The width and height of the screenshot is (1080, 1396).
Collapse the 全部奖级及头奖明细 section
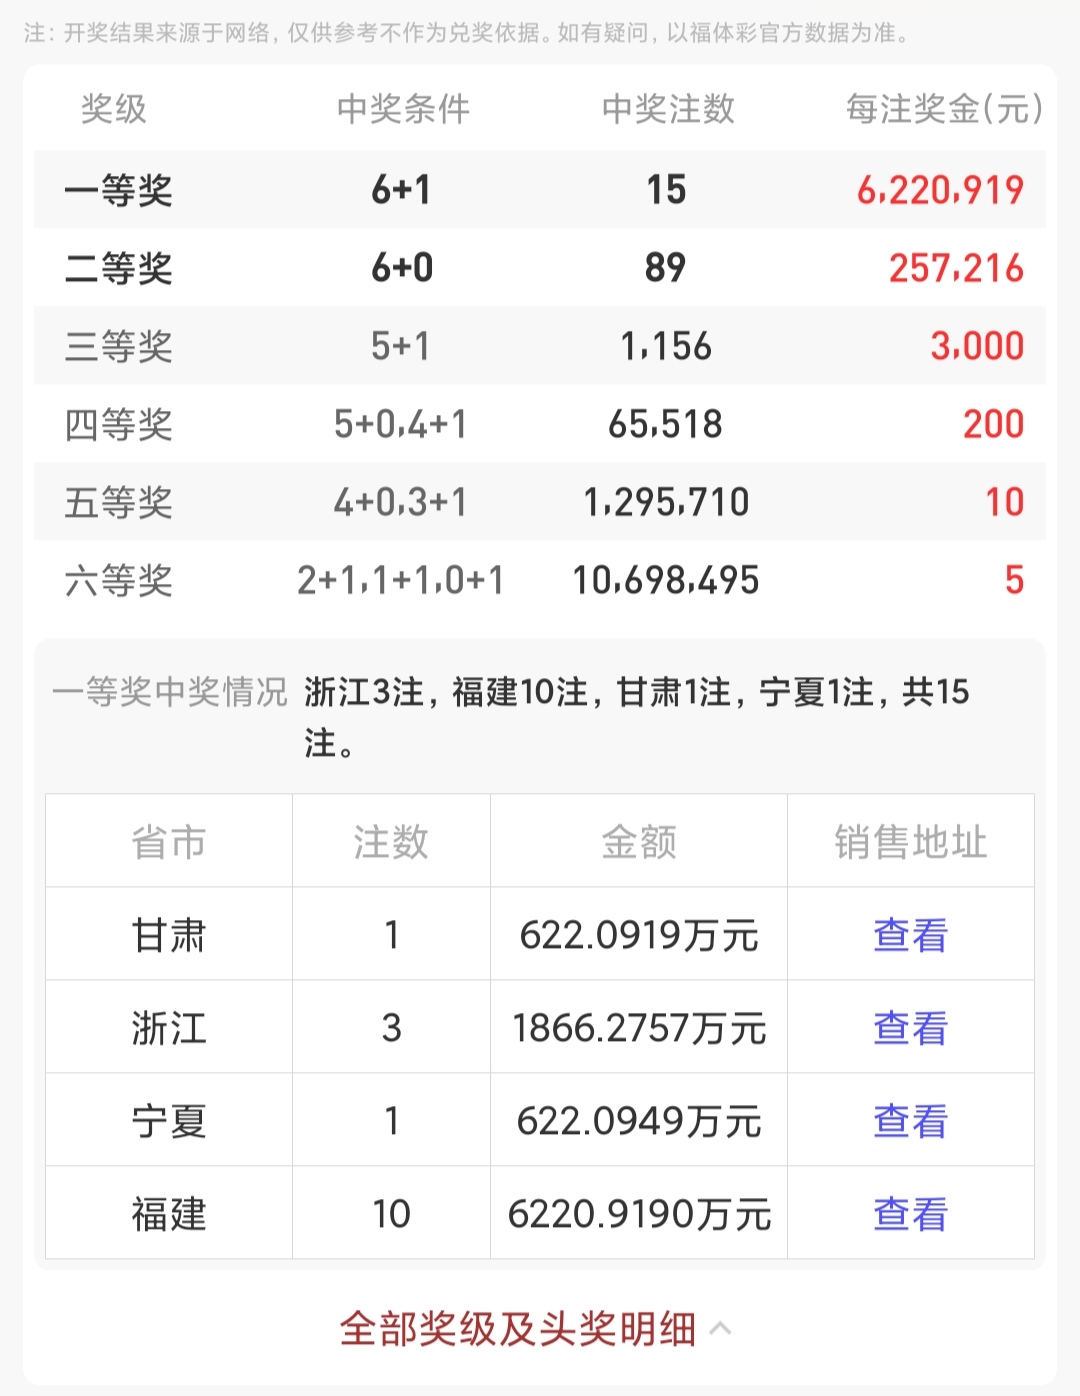coord(523,1327)
